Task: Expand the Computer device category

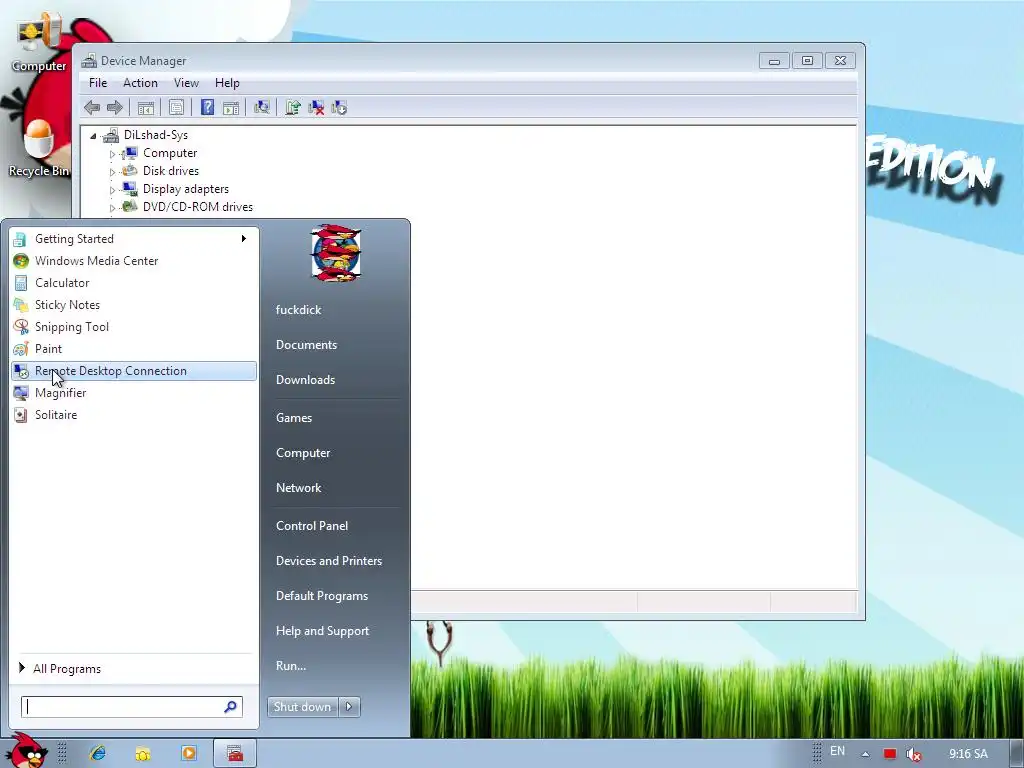Action: [112, 154]
